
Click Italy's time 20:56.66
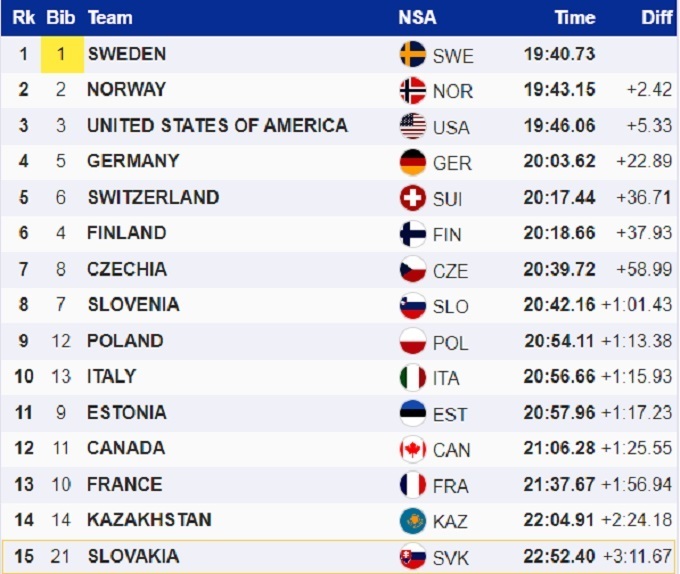tap(559, 377)
